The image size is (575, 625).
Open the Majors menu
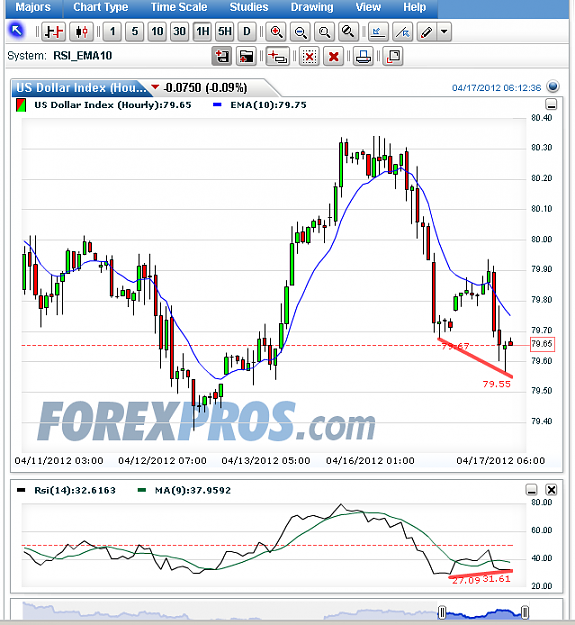(x=33, y=7)
